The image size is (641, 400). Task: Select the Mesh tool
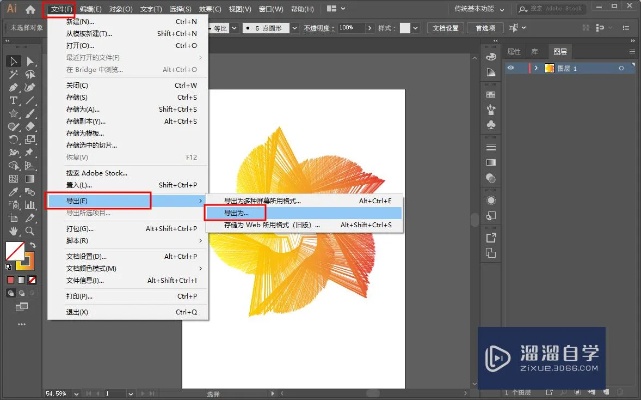pos(13,179)
